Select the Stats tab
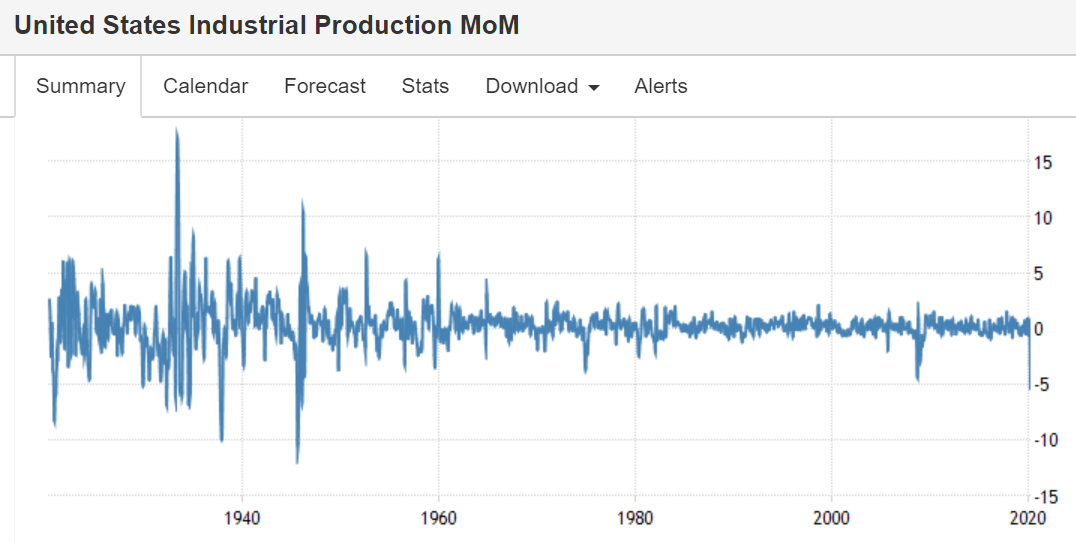The height and width of the screenshot is (542, 1076). point(425,86)
